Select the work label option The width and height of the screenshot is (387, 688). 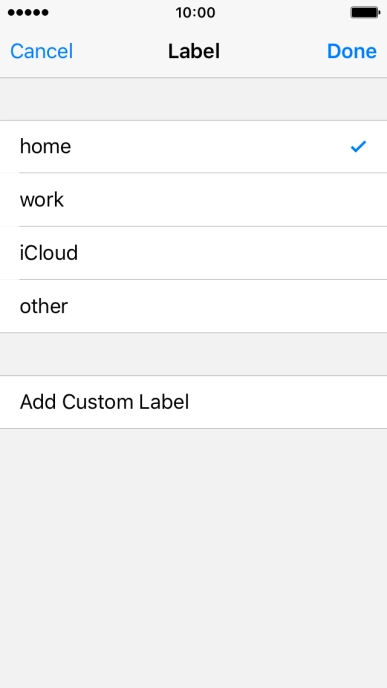tap(194, 200)
